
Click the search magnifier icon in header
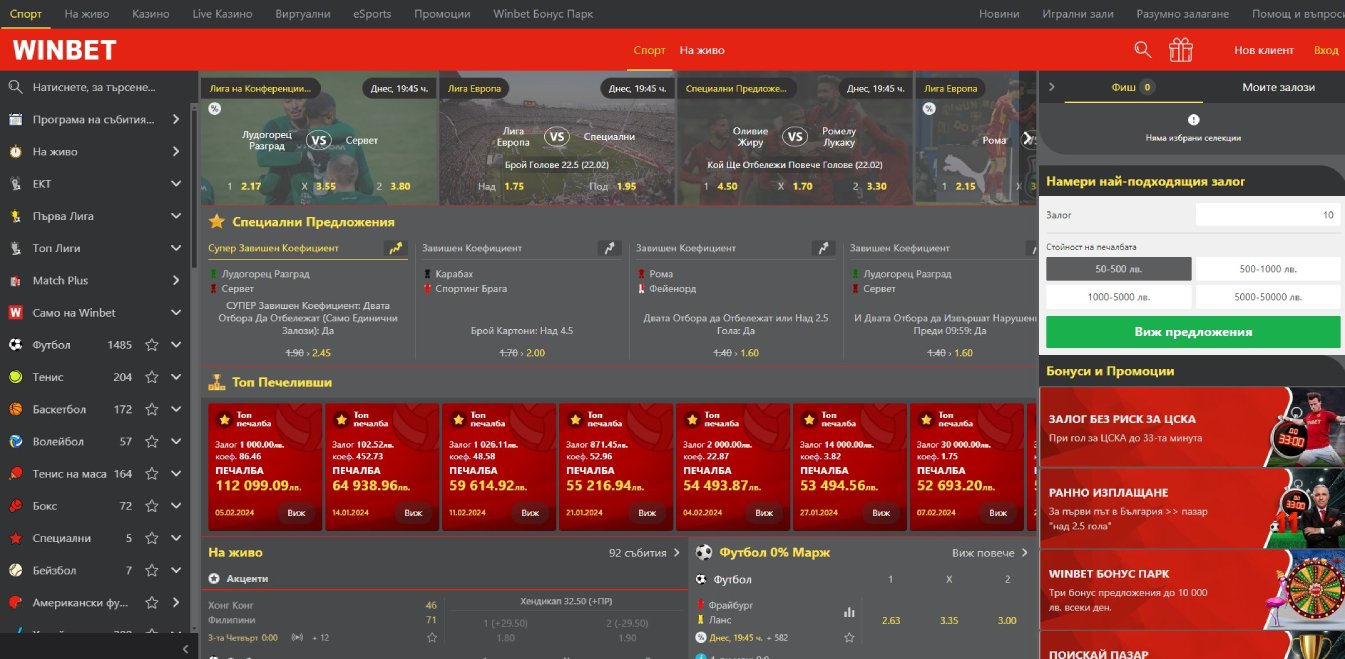[x=1143, y=50]
